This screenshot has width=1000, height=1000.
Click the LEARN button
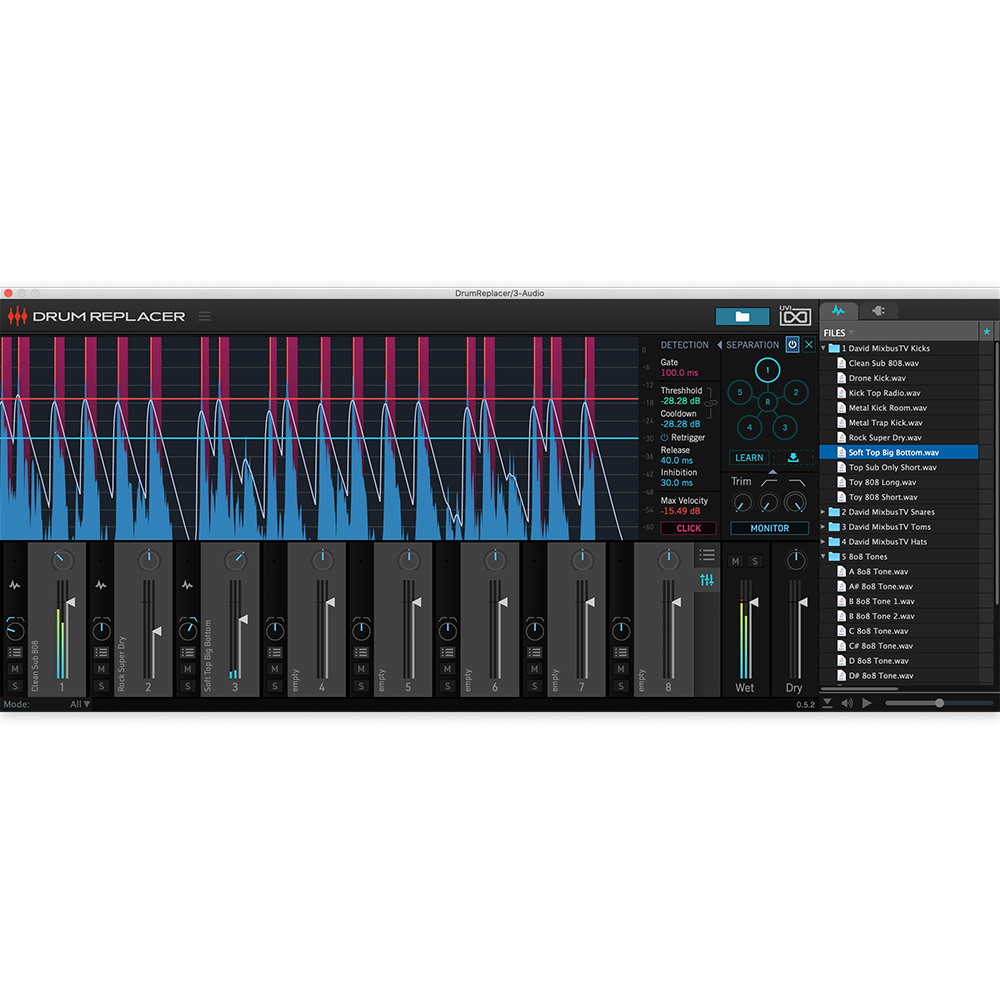click(x=749, y=457)
